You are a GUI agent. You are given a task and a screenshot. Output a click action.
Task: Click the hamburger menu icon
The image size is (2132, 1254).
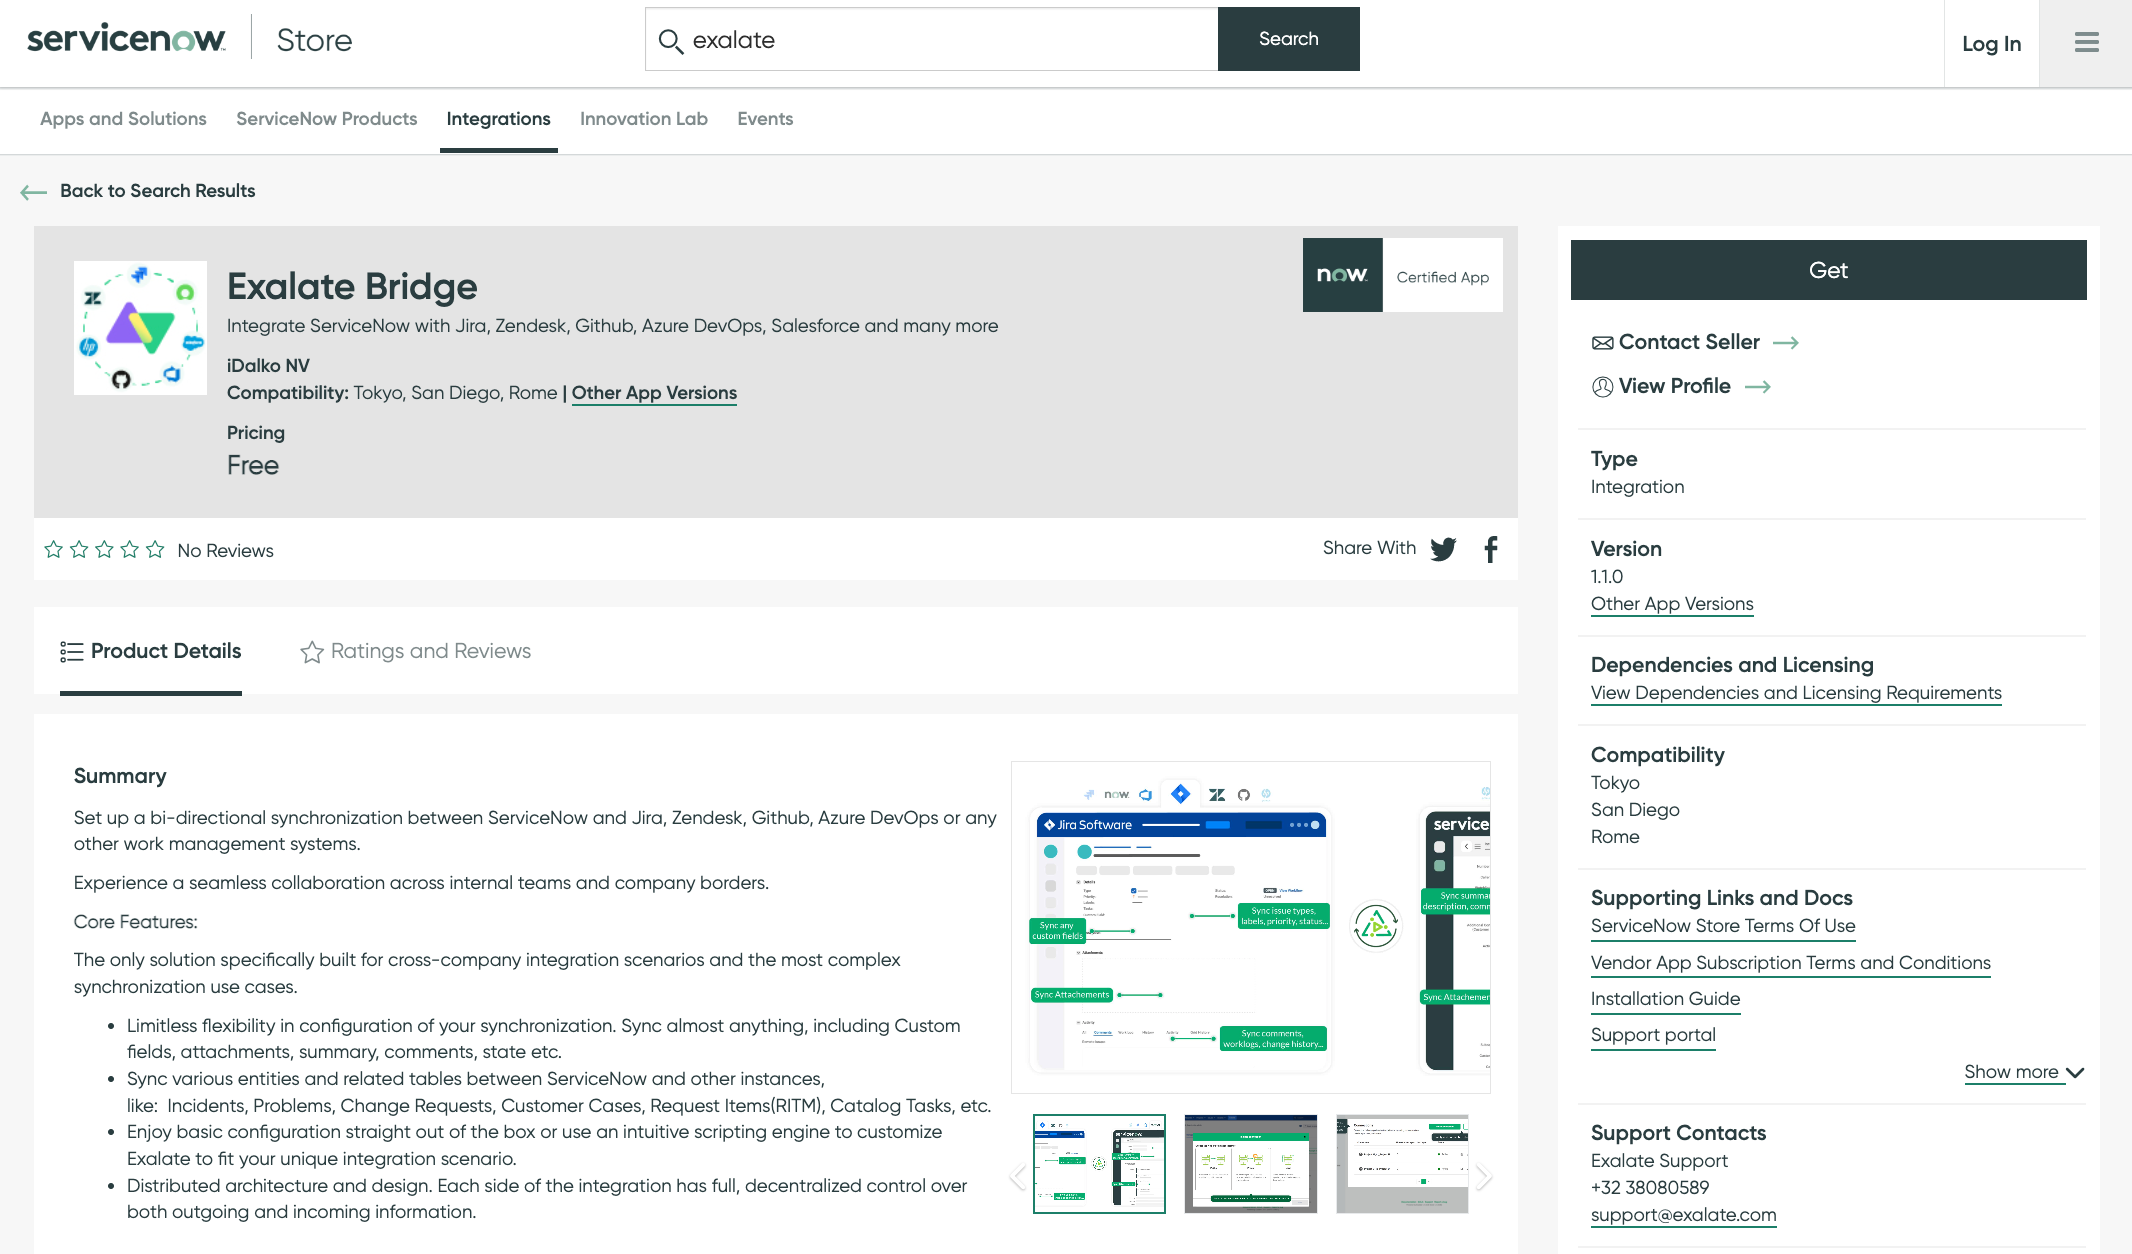click(2086, 42)
